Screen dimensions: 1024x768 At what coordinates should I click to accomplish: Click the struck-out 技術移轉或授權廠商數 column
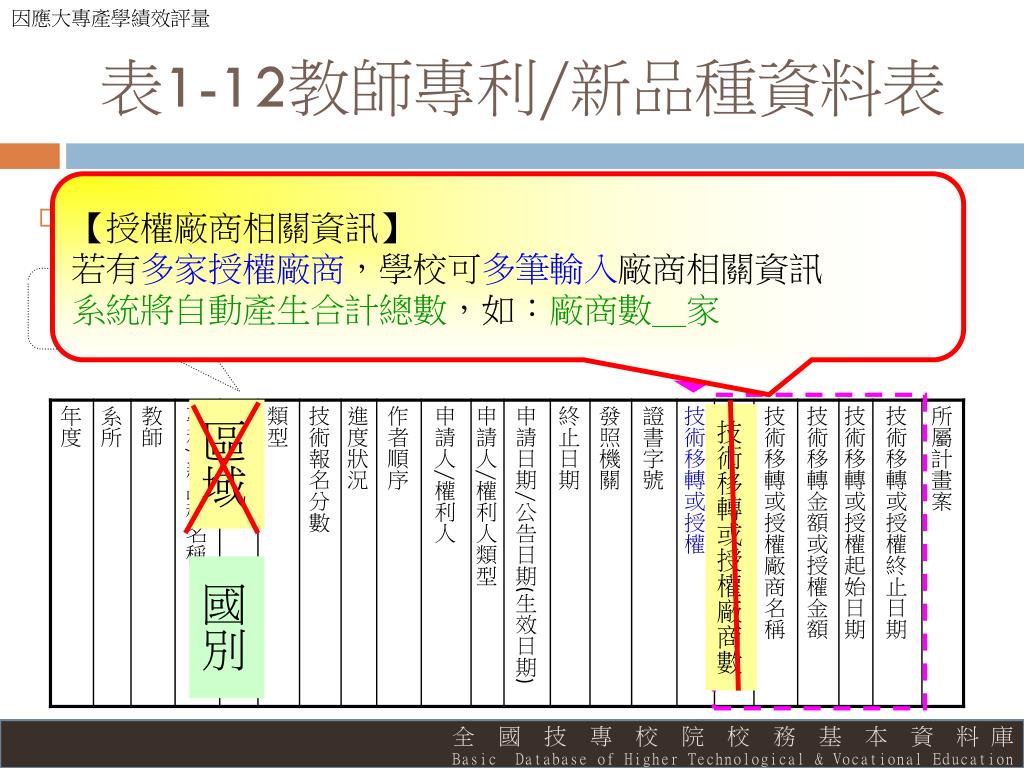(730, 546)
